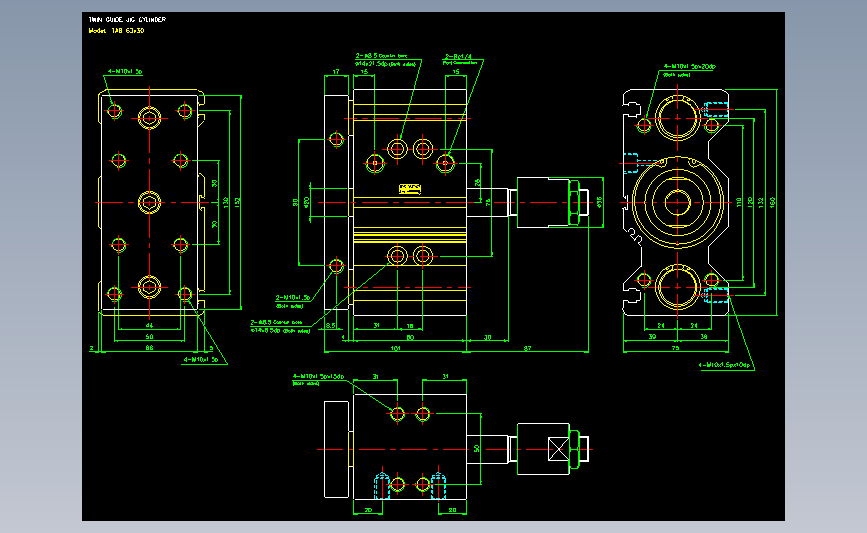Click the large center bore circle in right view

[x=677, y=202]
